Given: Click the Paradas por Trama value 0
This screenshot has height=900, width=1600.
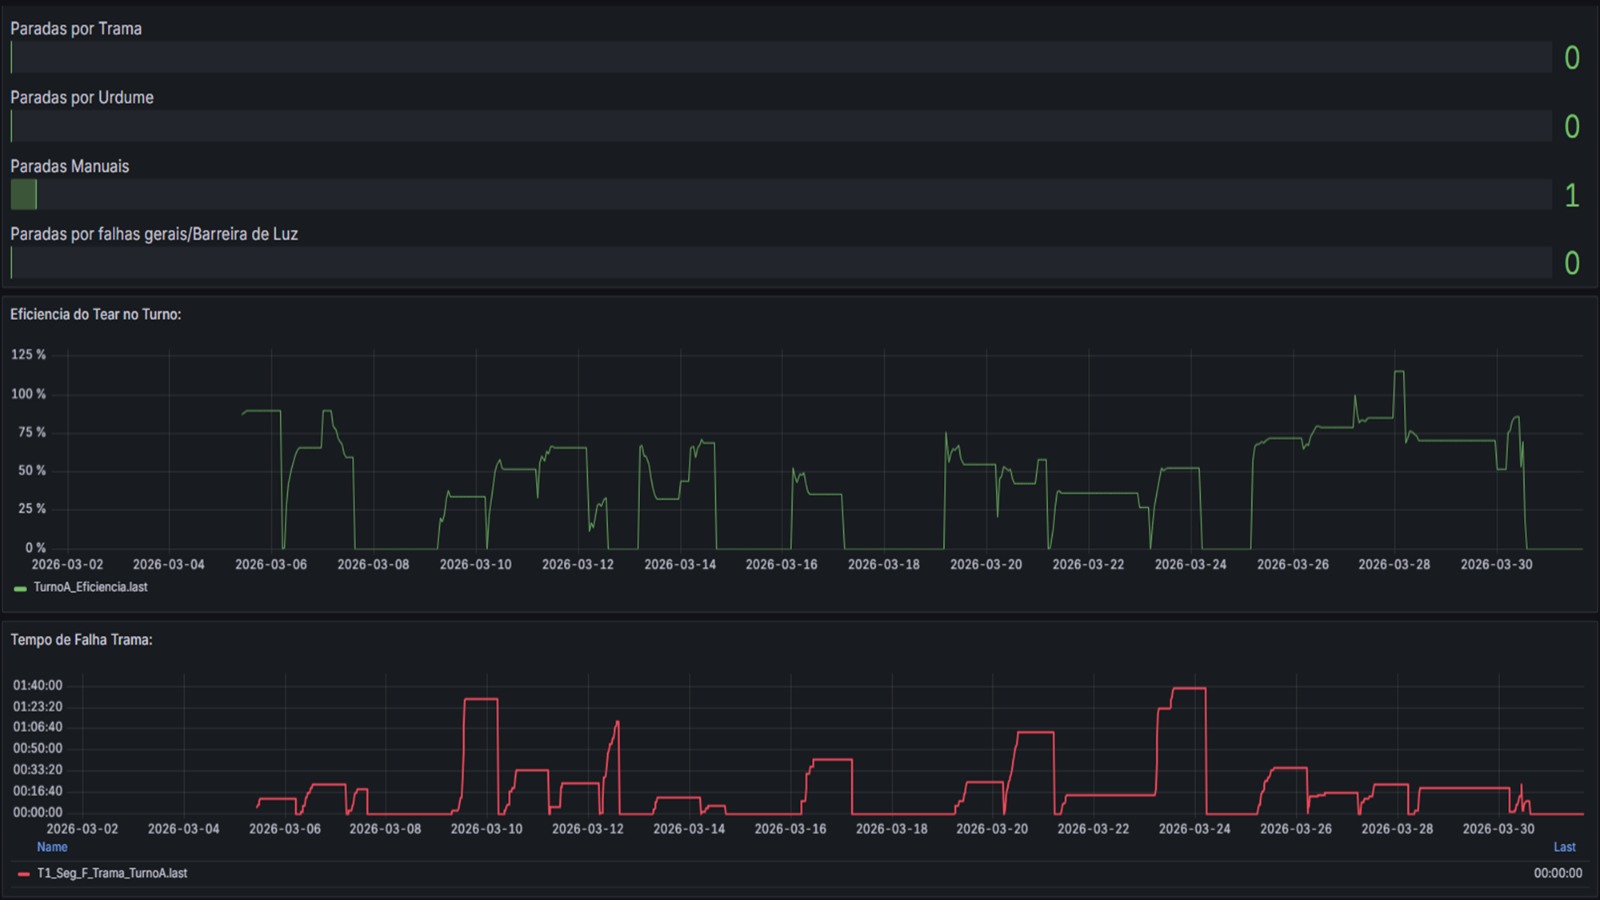Looking at the screenshot, I should point(1571,58).
